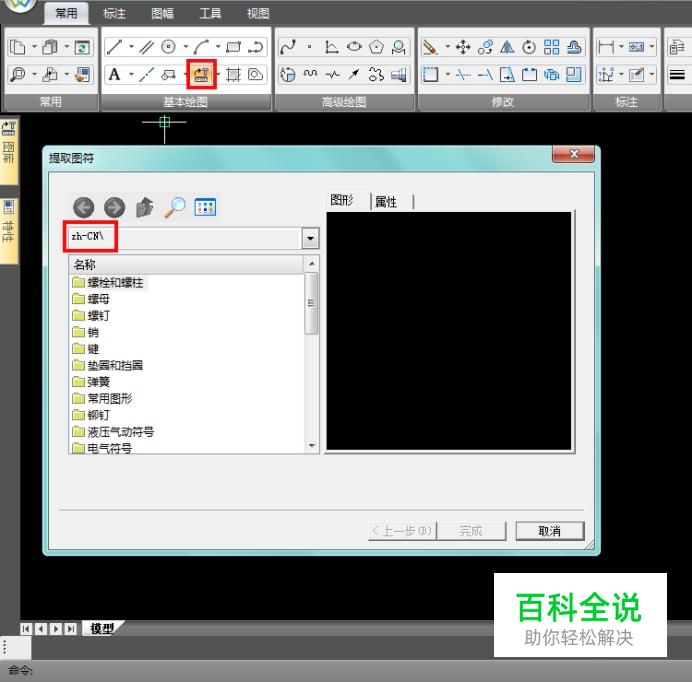
Task: Select the spline curve tool
Action: tap(288, 47)
